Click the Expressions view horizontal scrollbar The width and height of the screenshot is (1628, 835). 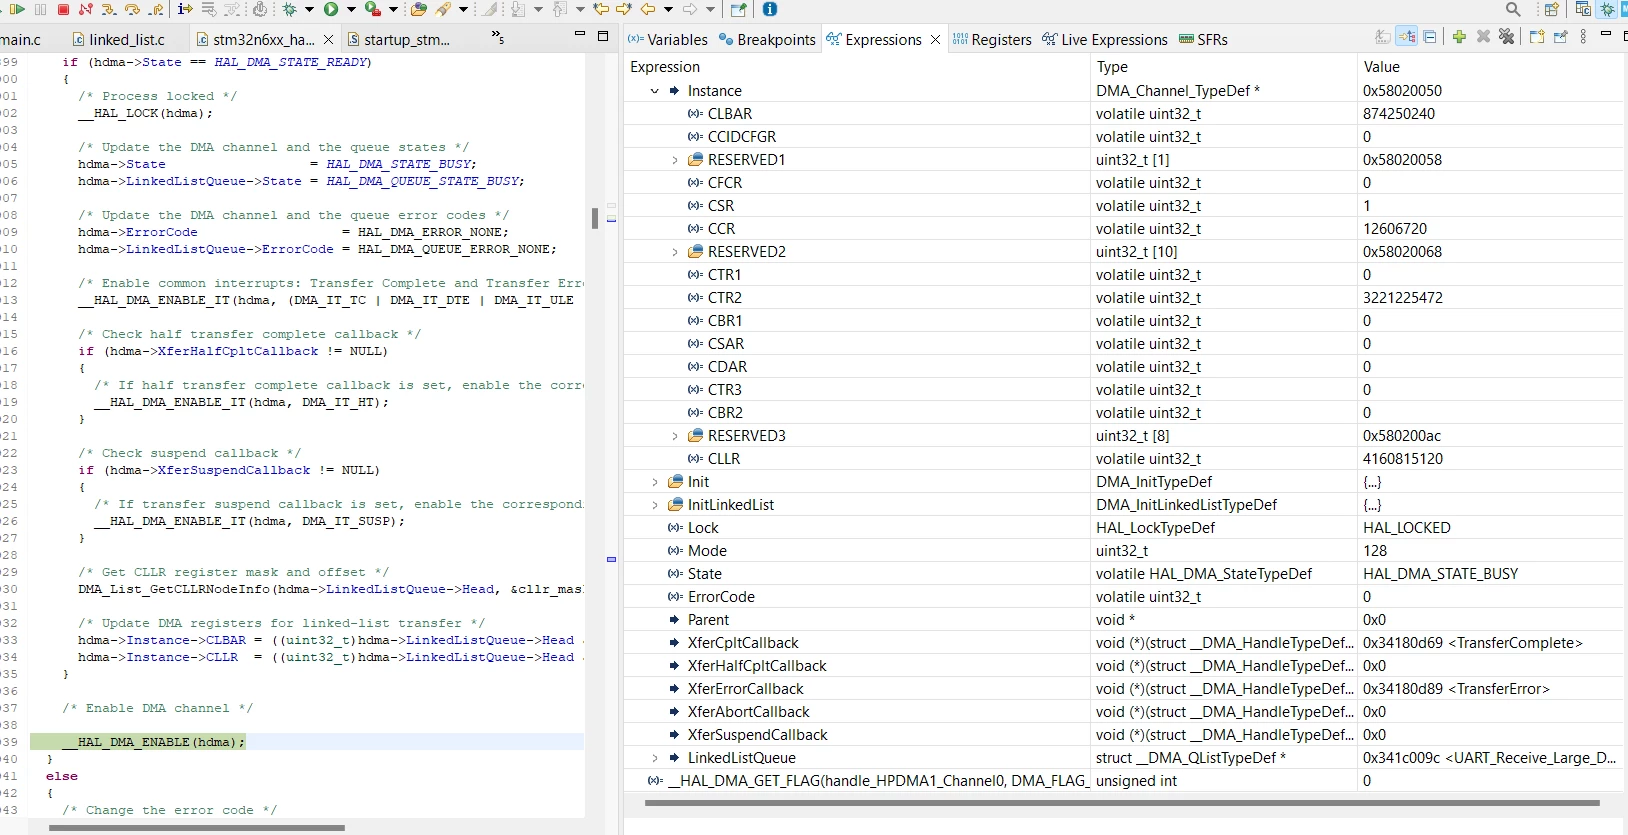(1121, 802)
